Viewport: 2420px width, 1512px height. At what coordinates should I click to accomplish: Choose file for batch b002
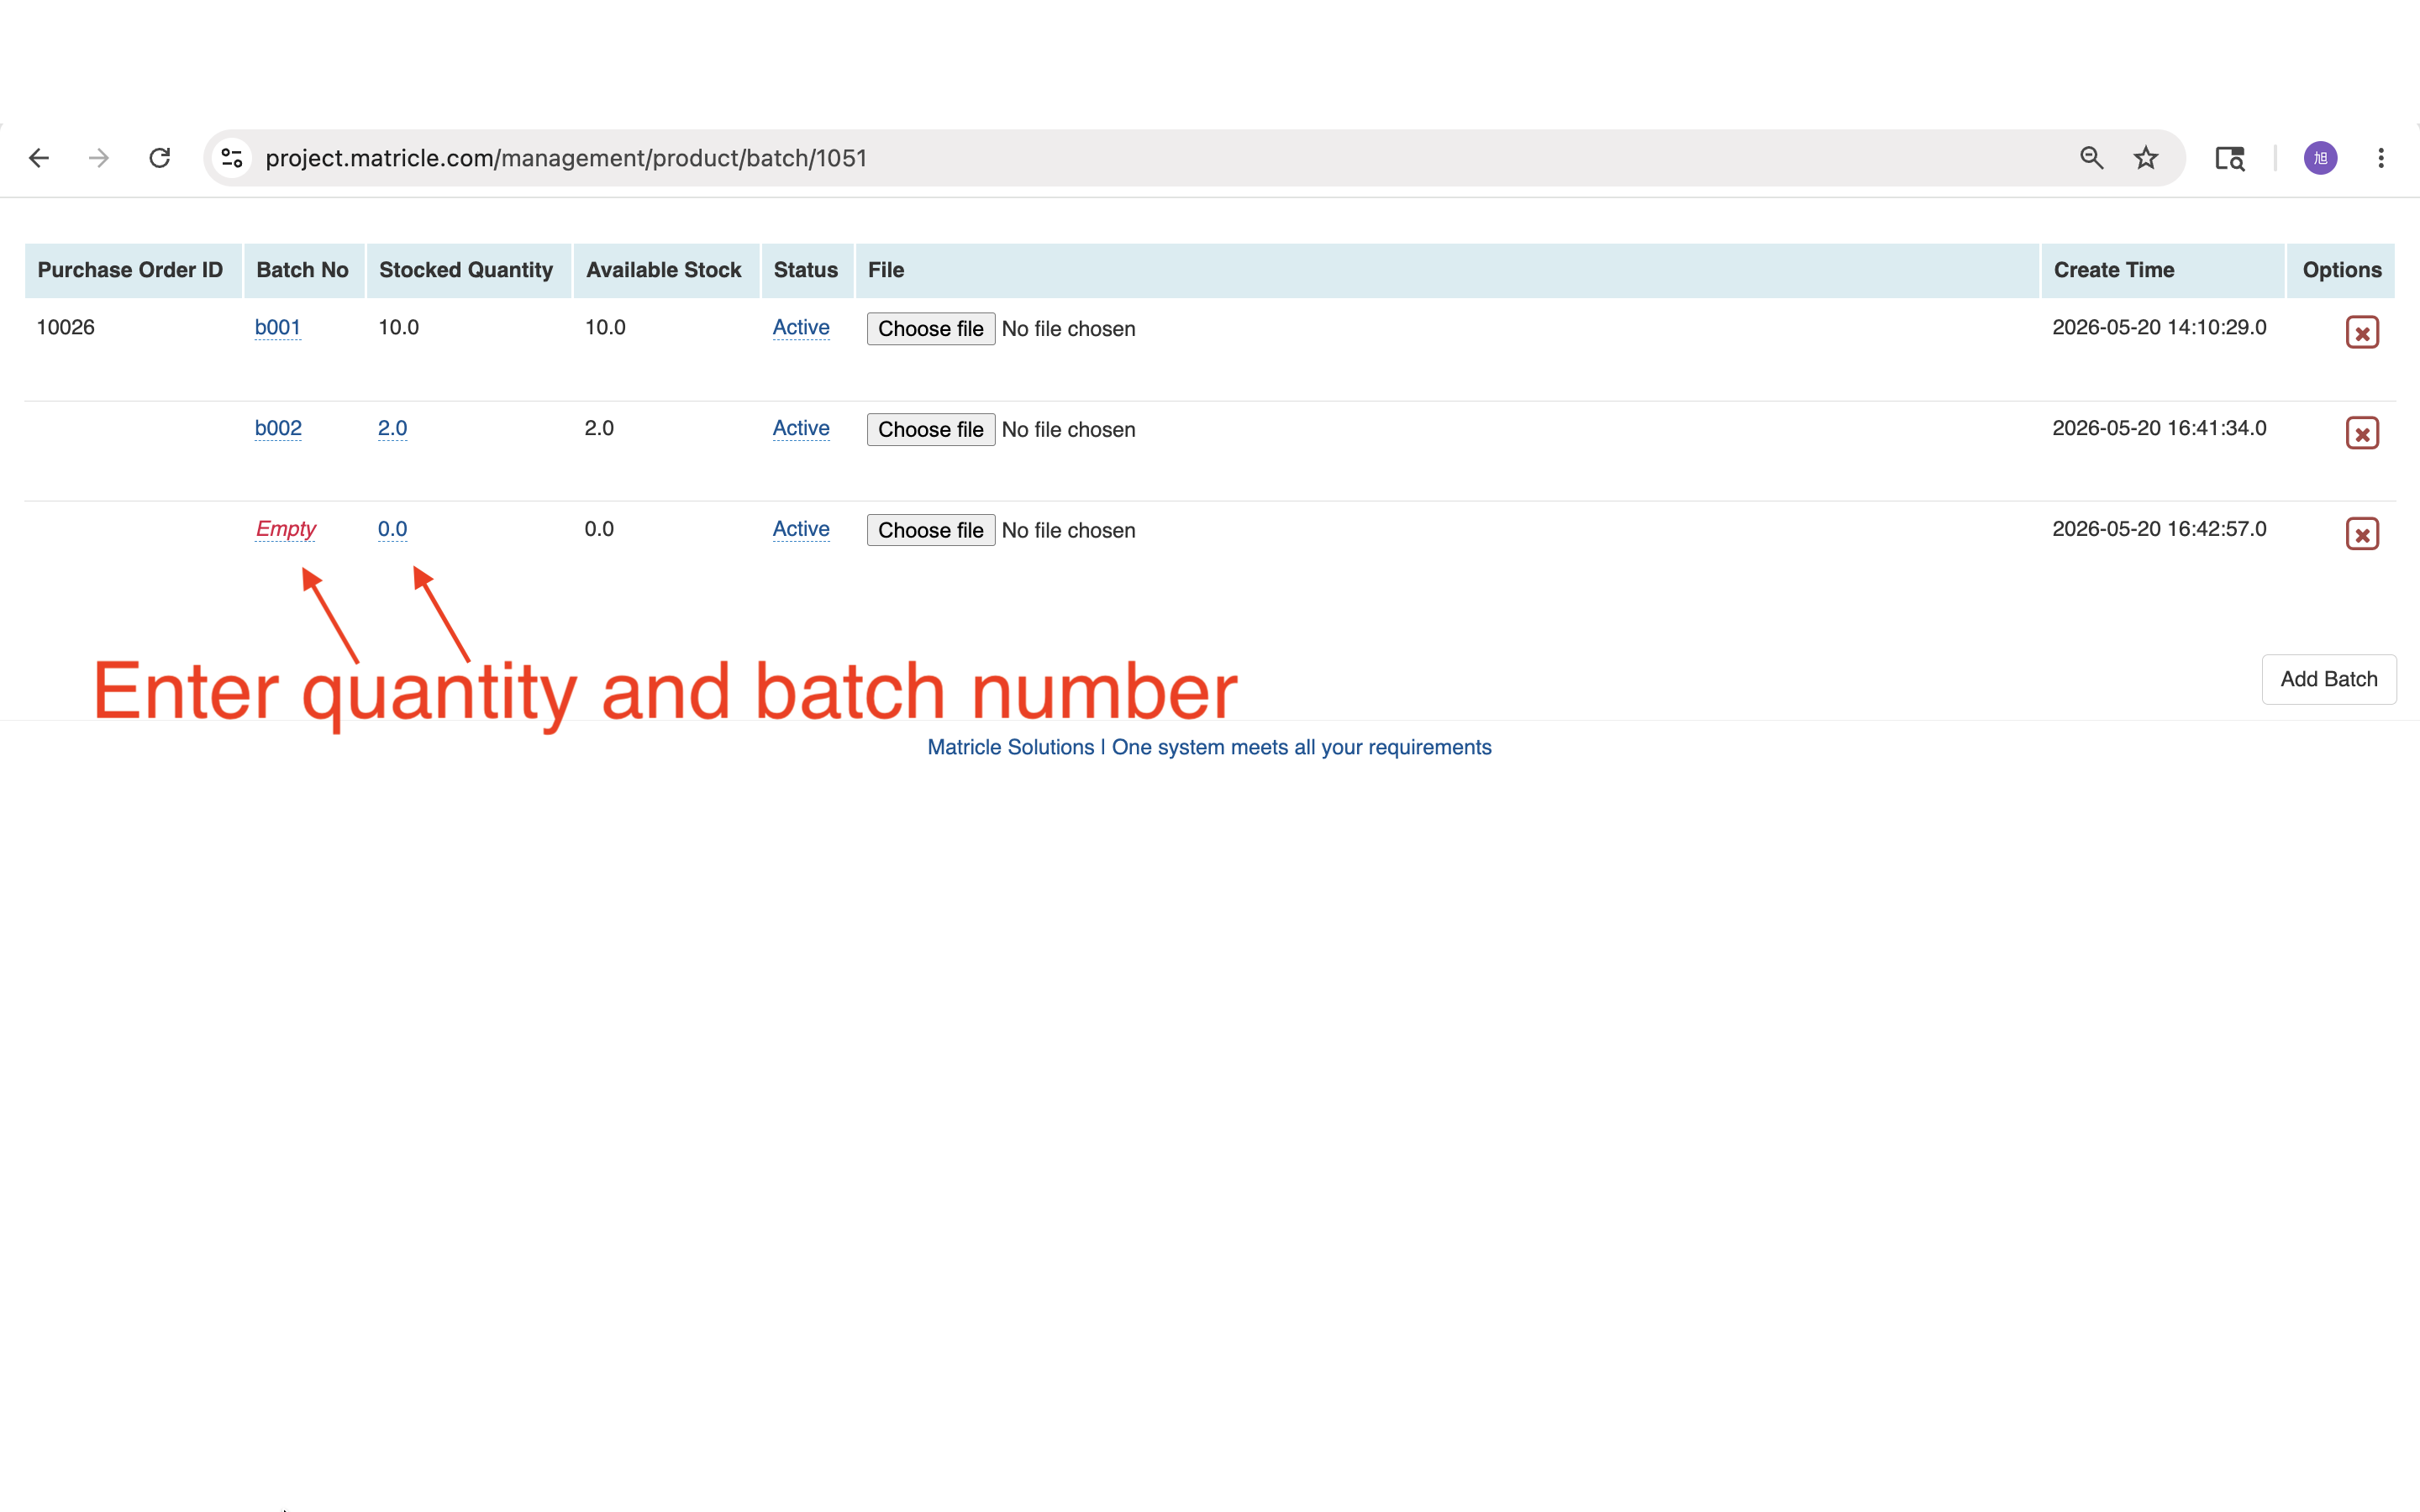(930, 430)
